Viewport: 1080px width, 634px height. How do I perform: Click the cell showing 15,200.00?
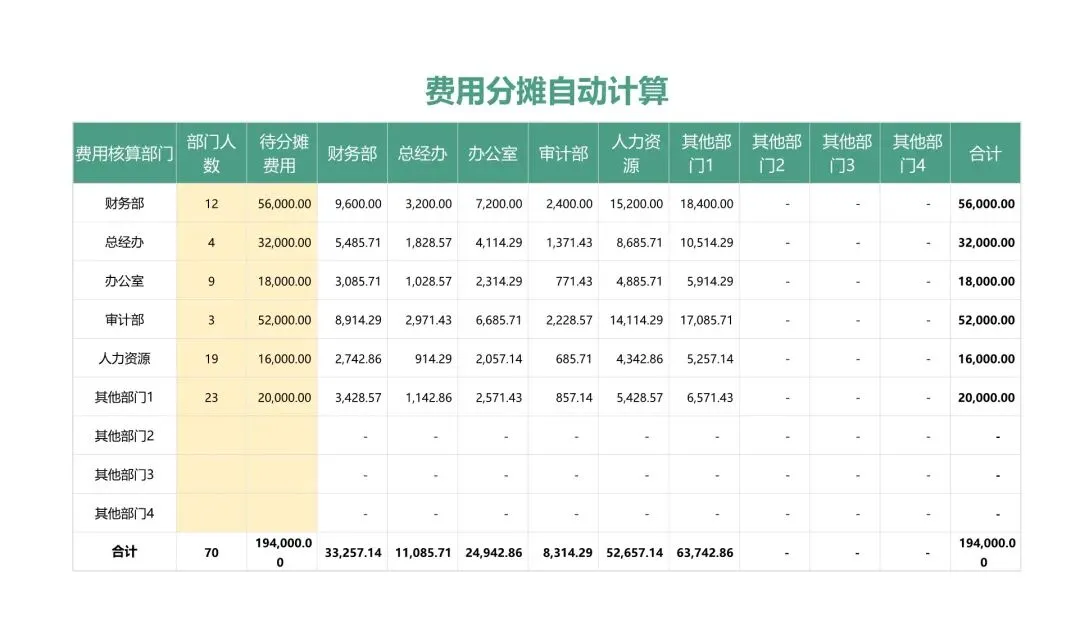[x=634, y=203]
